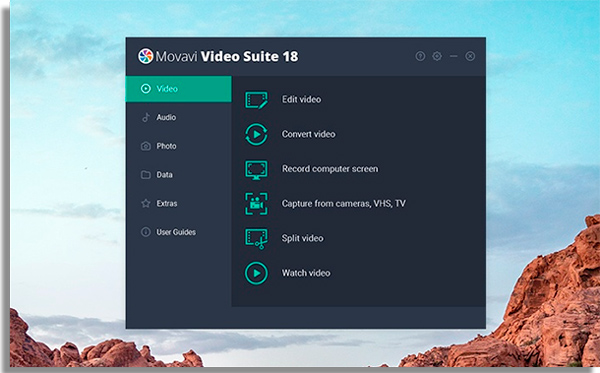Choose Convert video text option
This screenshot has height=373, width=600.
pyautogui.click(x=308, y=134)
